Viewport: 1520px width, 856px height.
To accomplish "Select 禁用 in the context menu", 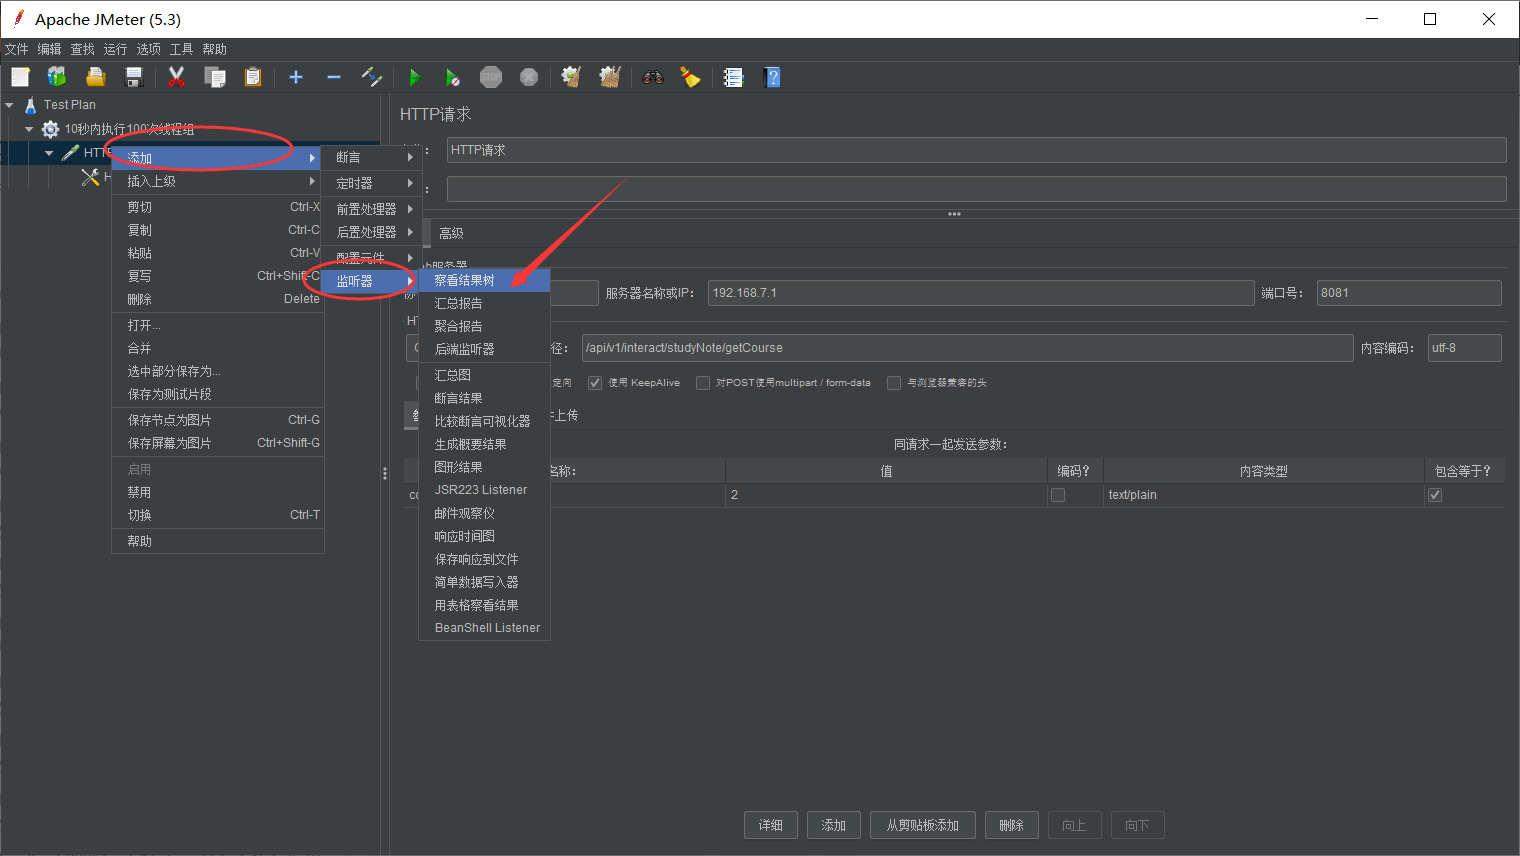I will pyautogui.click(x=218, y=492).
